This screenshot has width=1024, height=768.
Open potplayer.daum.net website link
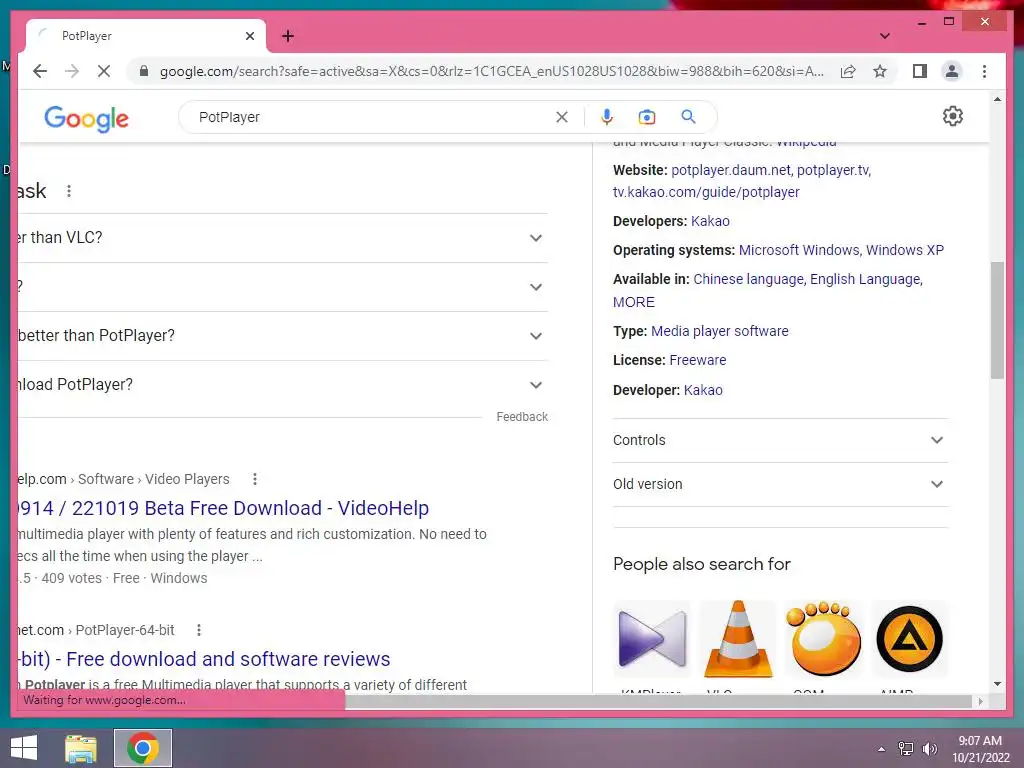tap(730, 170)
